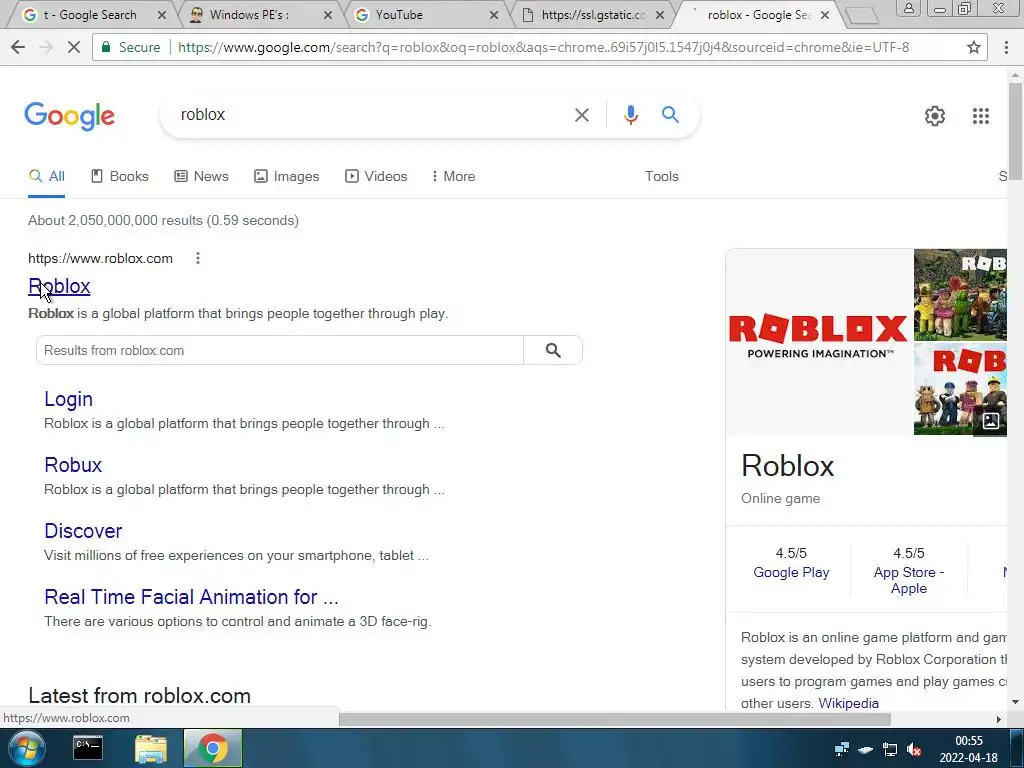Open the Login sitelink

point(69,399)
